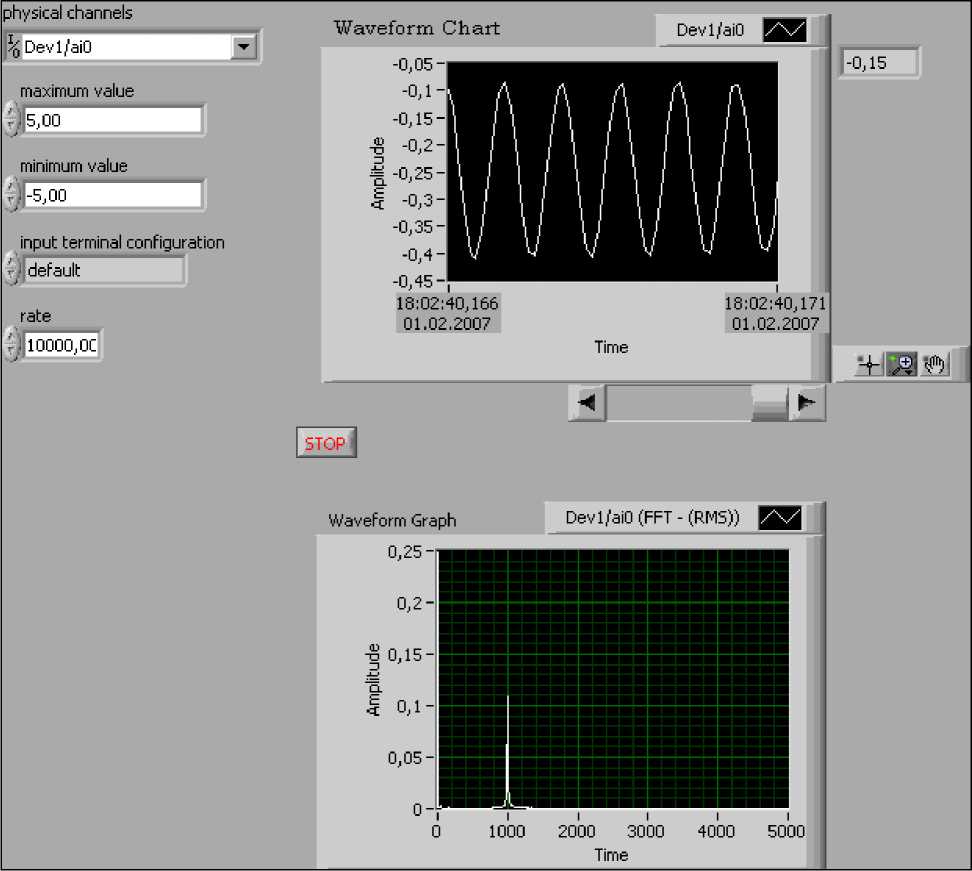972x871 pixels.
Task: Click the rate input field
Action: click(x=62, y=345)
